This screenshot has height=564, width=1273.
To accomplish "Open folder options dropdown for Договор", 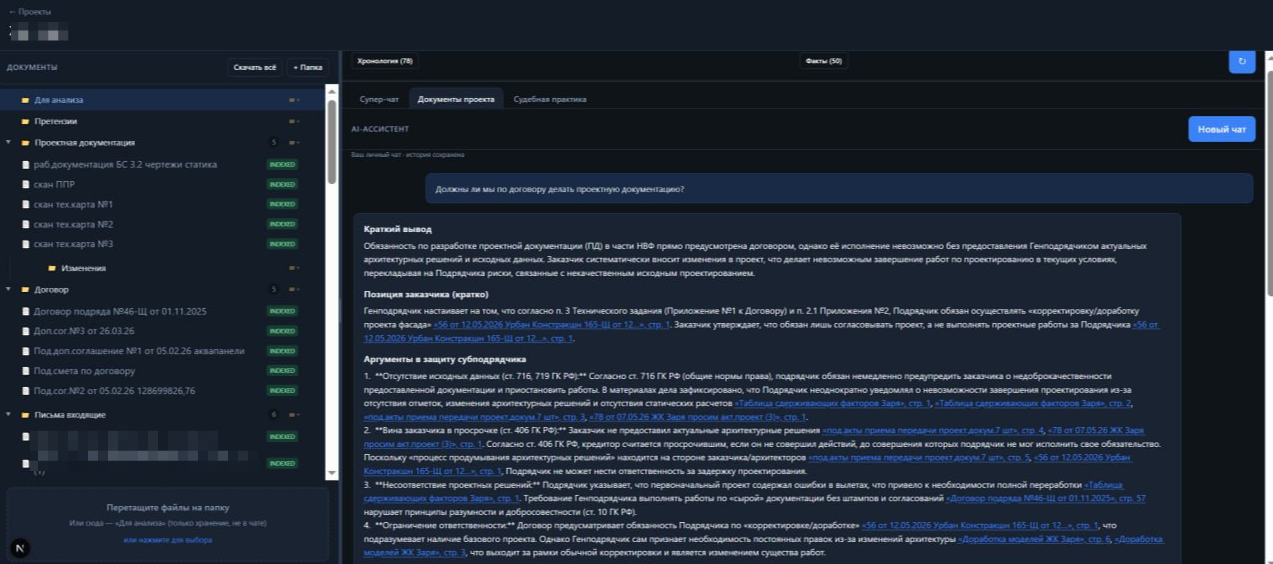I will coord(294,289).
